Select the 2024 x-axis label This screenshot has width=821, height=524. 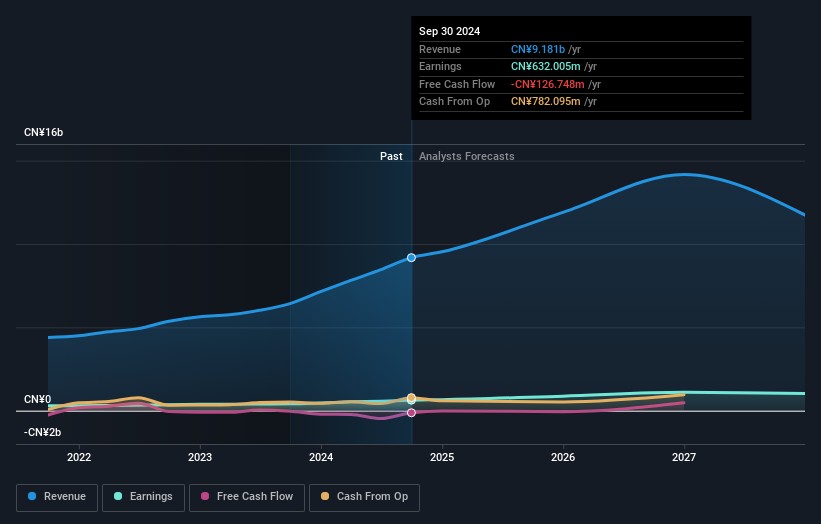coord(321,458)
